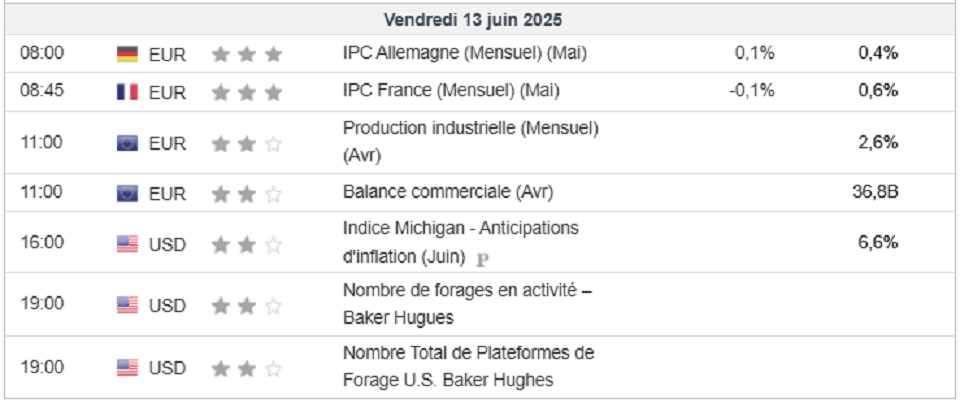This screenshot has width=960, height=403.
Task: Open IPC France (Mensuel) (Mai) event
Action: [x=451, y=91]
